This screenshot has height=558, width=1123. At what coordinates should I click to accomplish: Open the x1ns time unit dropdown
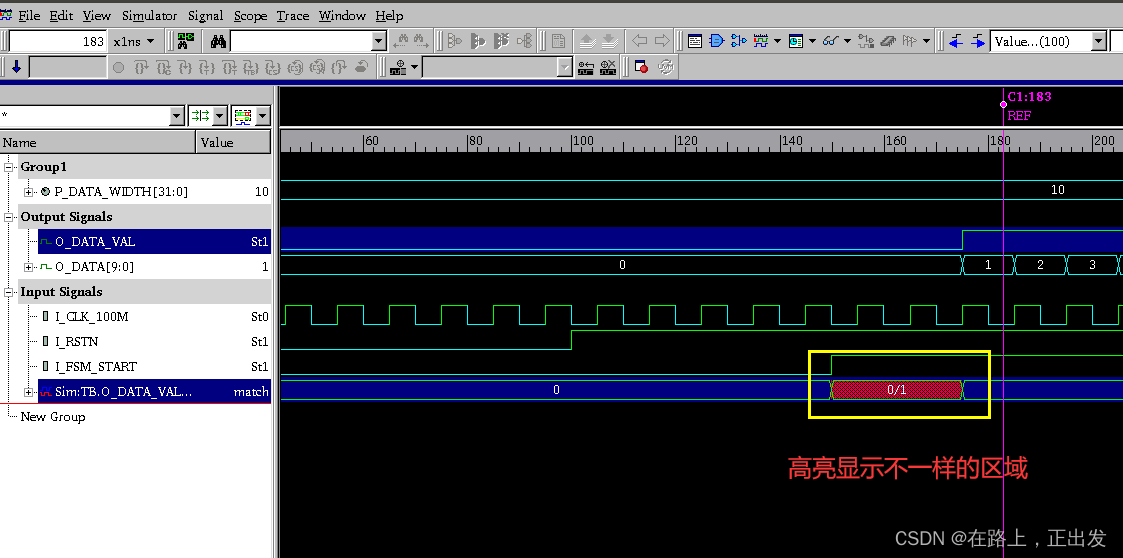[135, 41]
